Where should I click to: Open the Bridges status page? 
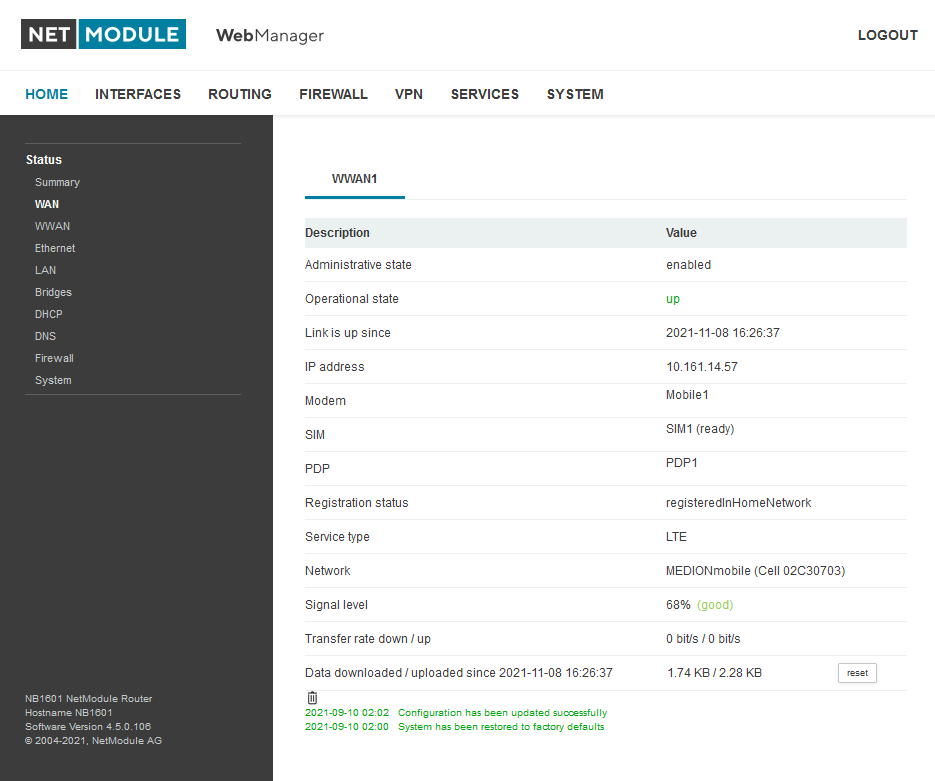[x=53, y=292]
